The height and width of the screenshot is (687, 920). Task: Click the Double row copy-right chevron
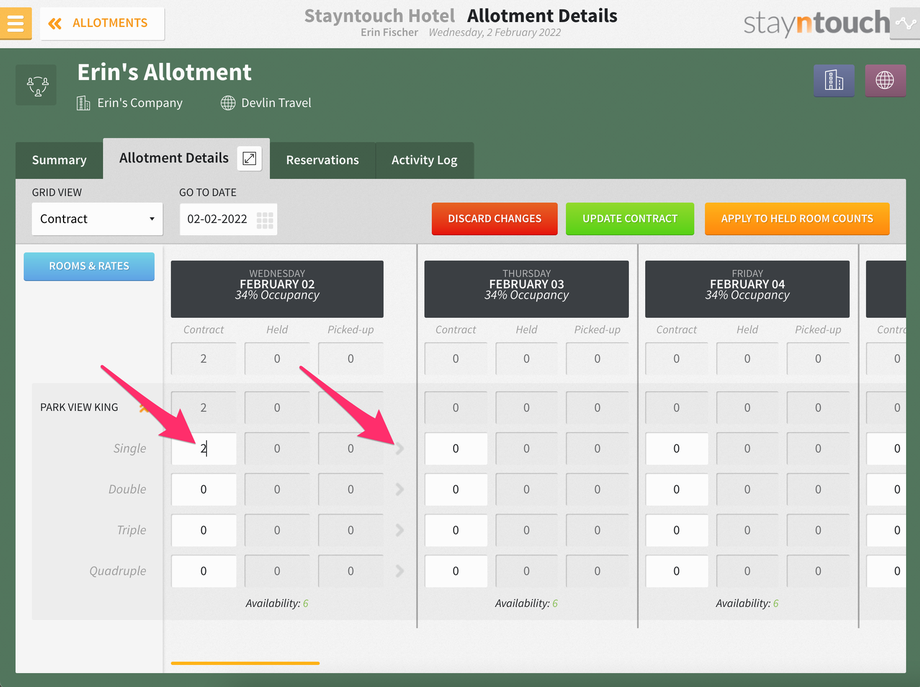pyautogui.click(x=400, y=489)
